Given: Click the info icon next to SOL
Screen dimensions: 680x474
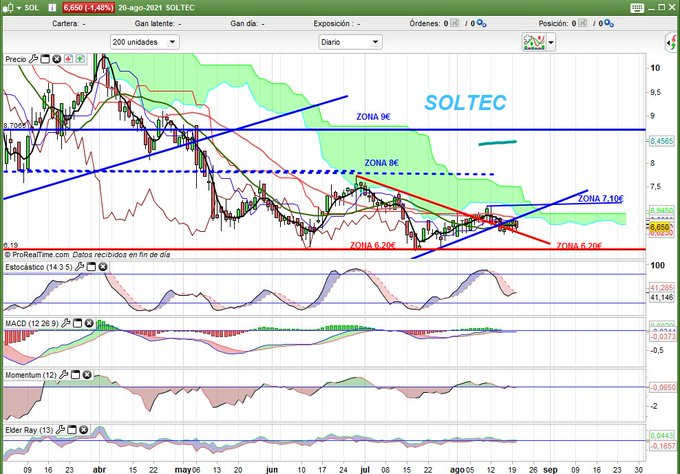Looking at the screenshot, I should 52,7.
